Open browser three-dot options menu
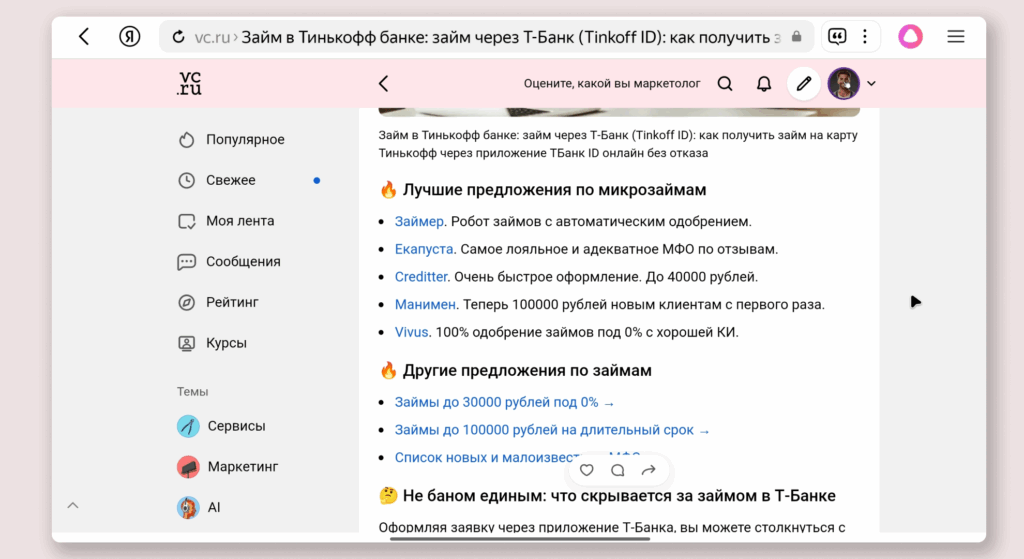This screenshot has width=1024, height=559. [864, 37]
